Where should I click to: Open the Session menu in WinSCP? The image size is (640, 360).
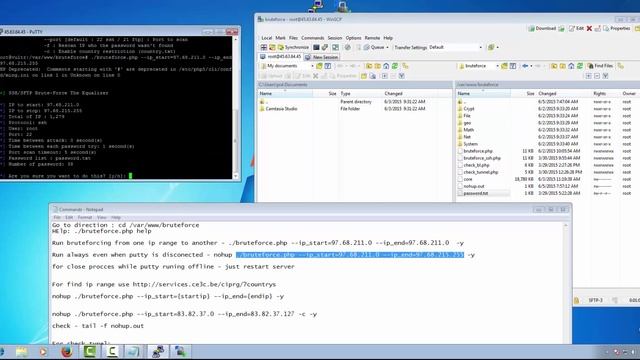pos(335,38)
